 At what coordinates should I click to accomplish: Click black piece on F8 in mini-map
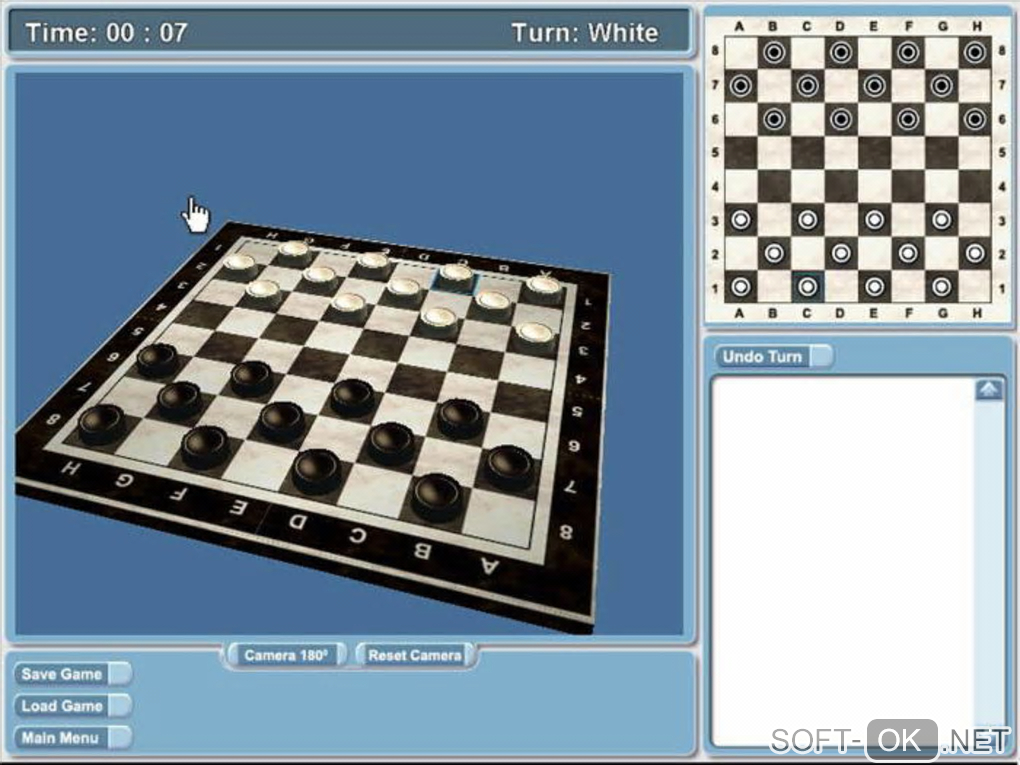point(908,52)
